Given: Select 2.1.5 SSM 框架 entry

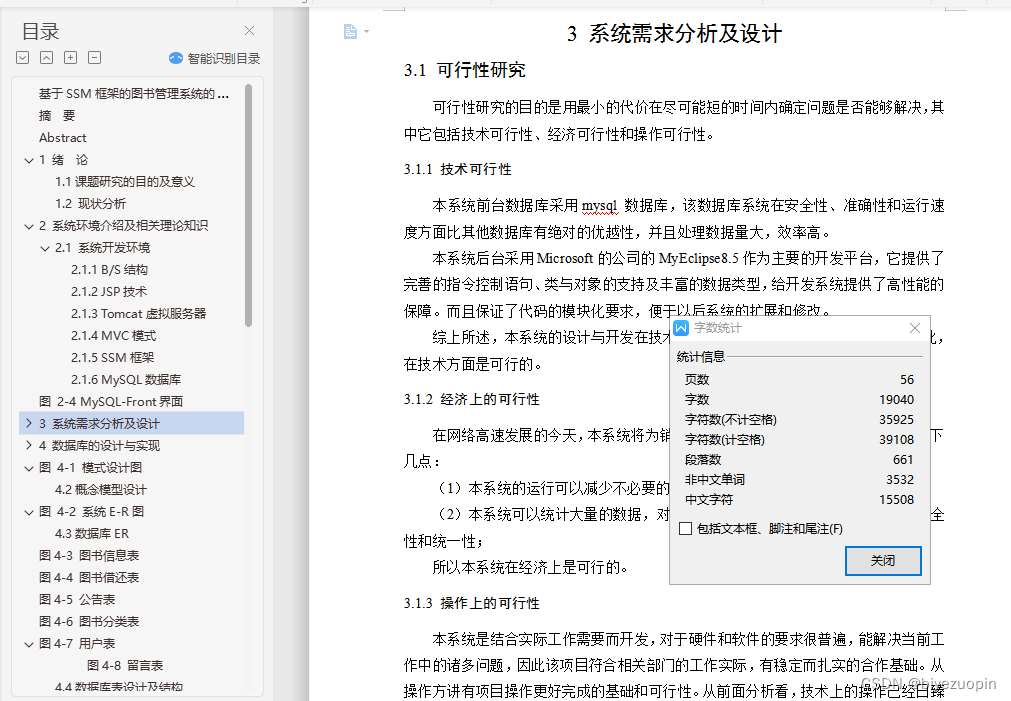Looking at the screenshot, I should coord(113,357).
